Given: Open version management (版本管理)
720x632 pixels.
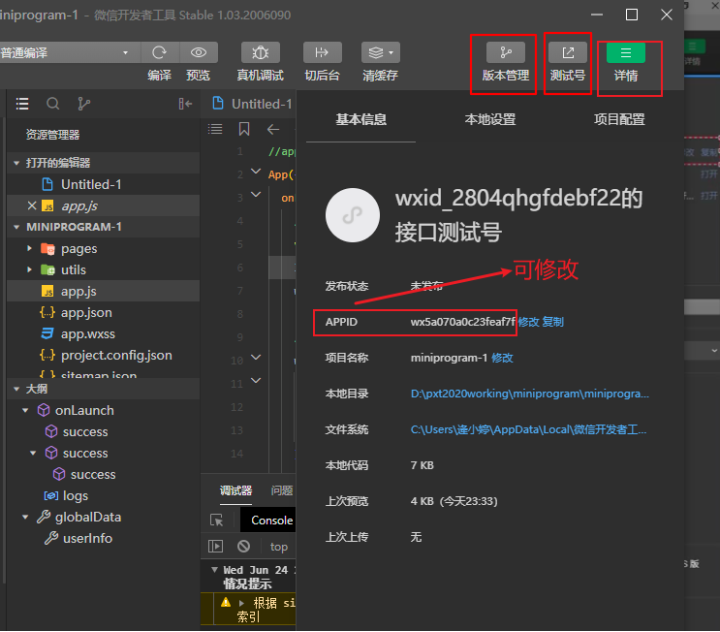Looking at the screenshot, I should tap(506, 52).
